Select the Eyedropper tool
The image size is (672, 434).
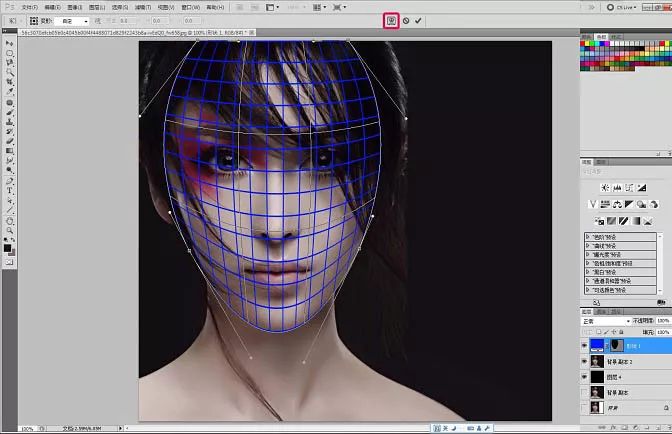tap(9, 91)
